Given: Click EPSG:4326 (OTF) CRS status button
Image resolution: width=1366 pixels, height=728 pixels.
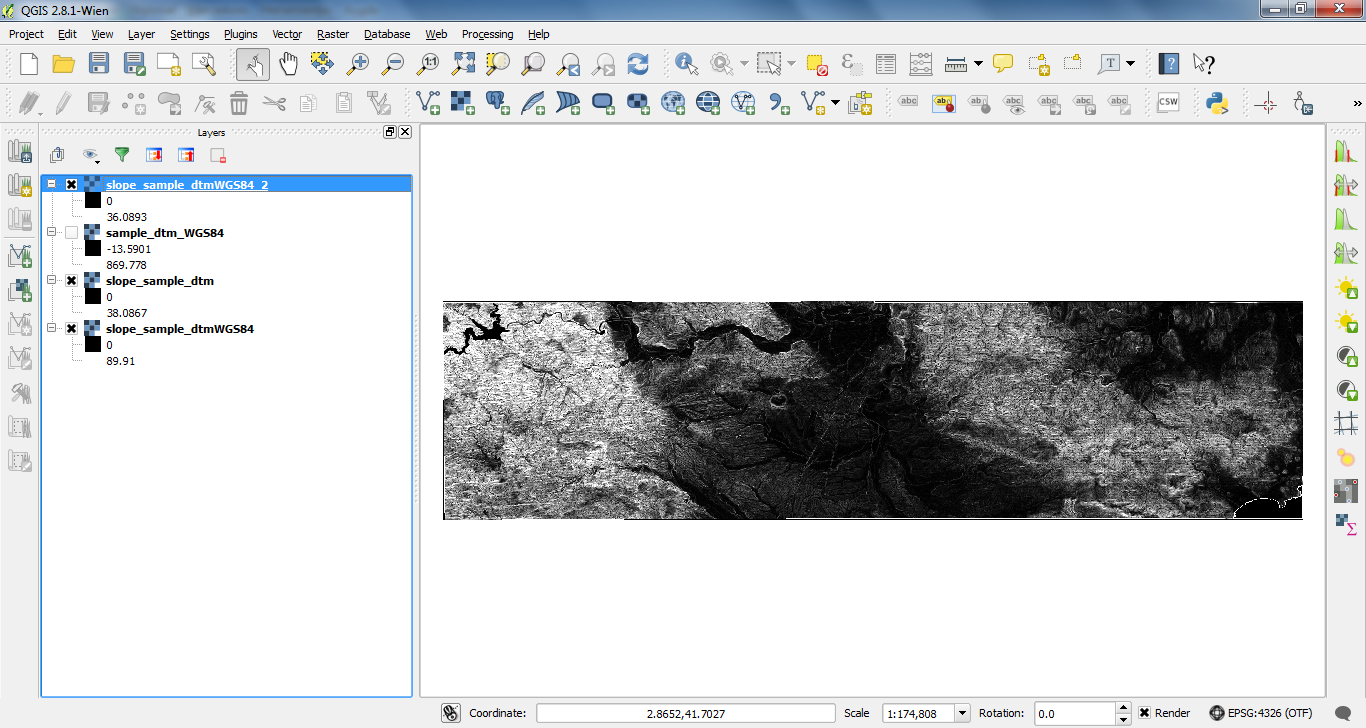Looking at the screenshot, I should (x=1259, y=713).
